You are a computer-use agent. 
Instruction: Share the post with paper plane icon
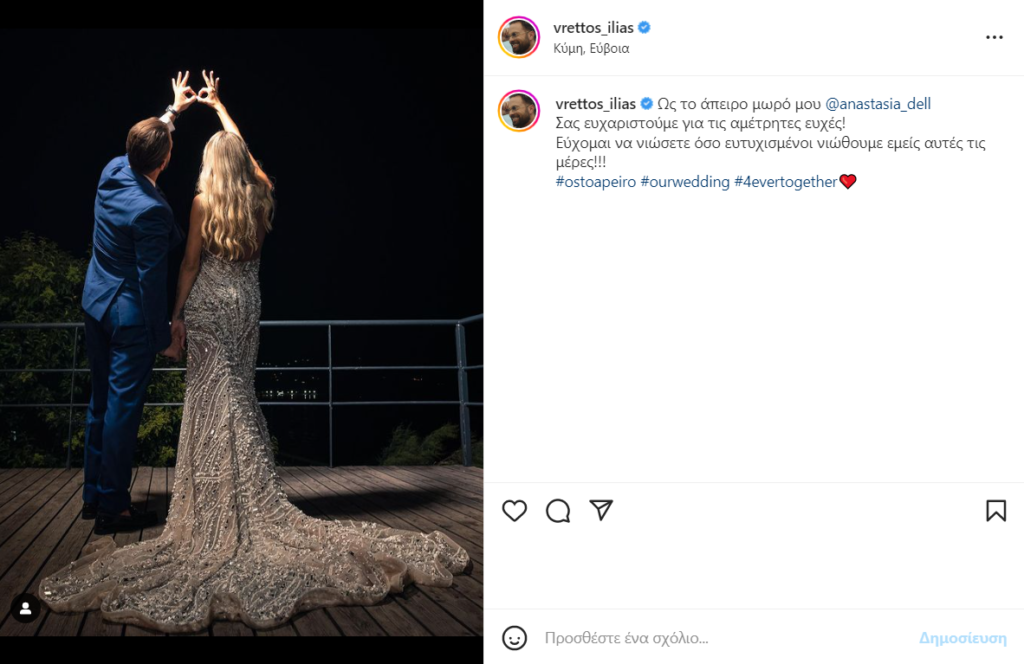(601, 511)
